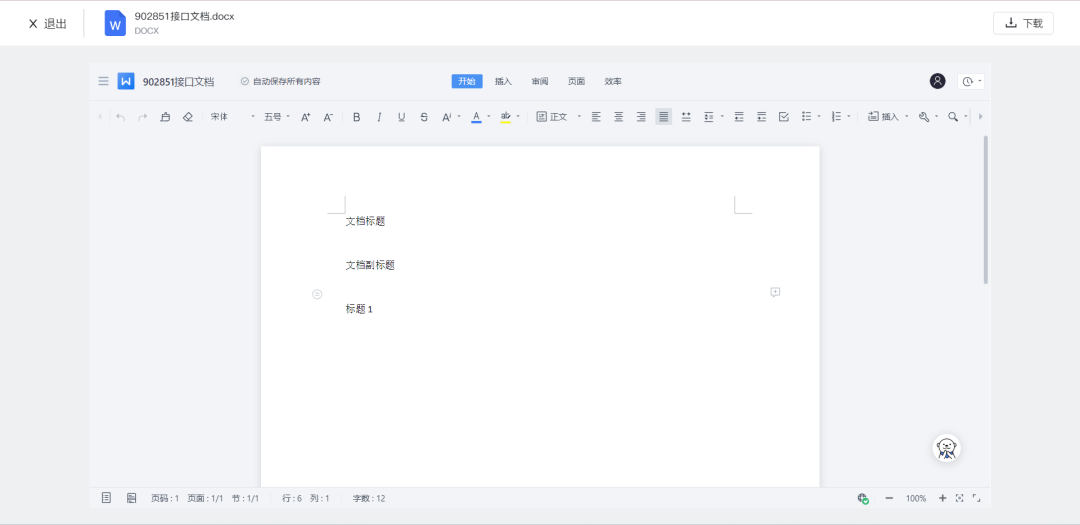Add a comment via margin comment icon
This screenshot has height=525, width=1080.
(x=775, y=292)
